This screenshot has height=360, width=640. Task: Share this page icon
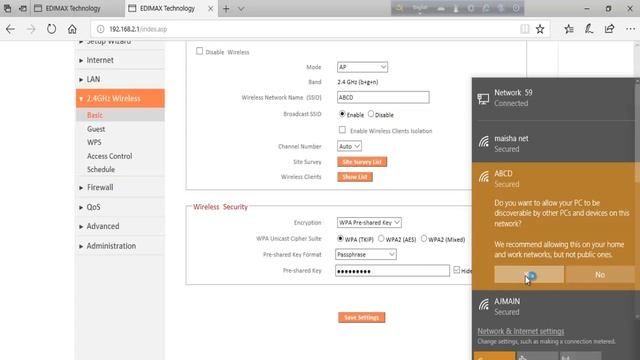tap(609, 29)
